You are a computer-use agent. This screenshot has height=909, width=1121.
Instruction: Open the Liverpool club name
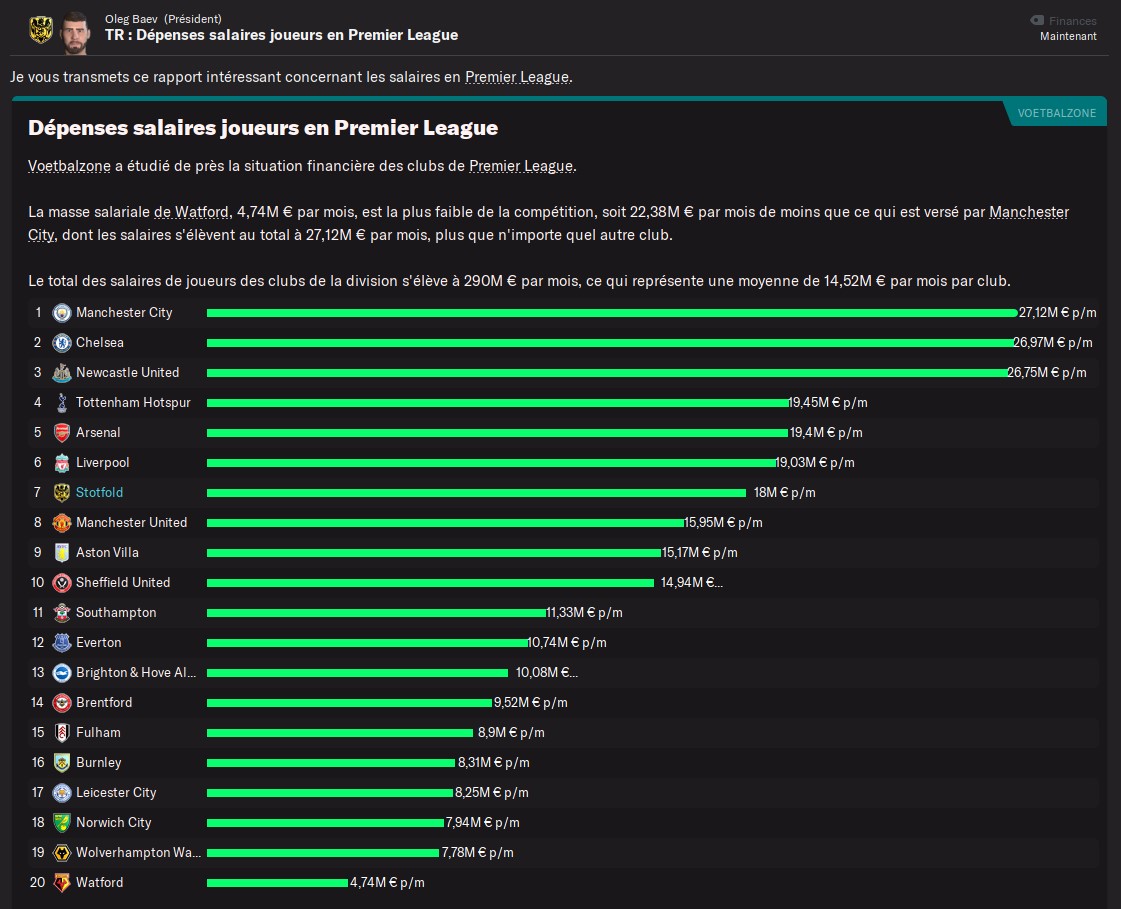tap(103, 463)
